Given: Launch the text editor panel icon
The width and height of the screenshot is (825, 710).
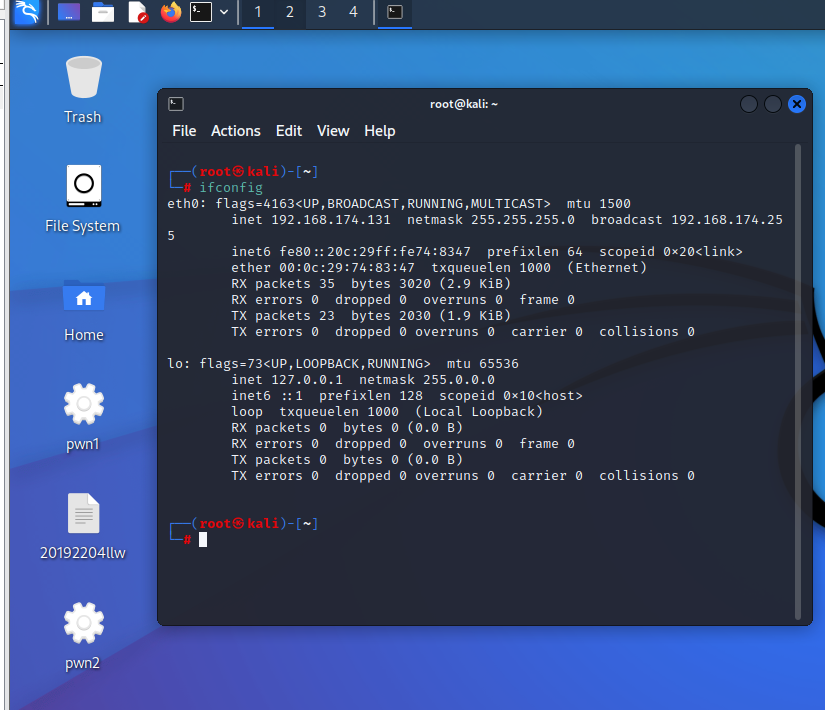Looking at the screenshot, I should tap(137, 12).
